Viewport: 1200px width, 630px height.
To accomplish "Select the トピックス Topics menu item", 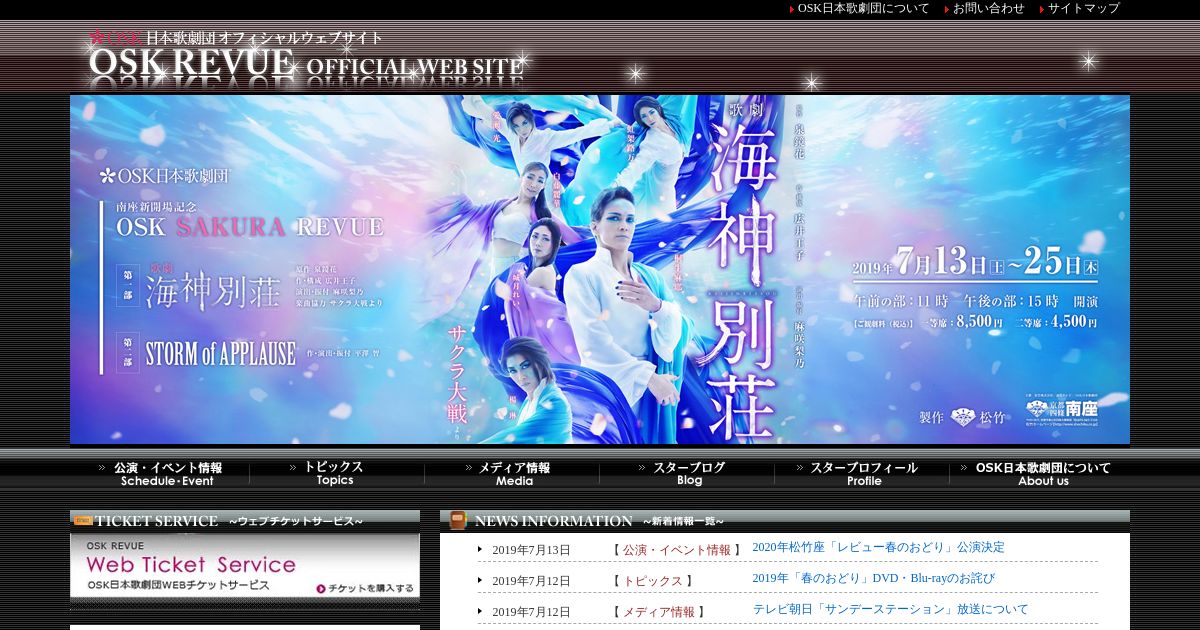I will pos(335,474).
